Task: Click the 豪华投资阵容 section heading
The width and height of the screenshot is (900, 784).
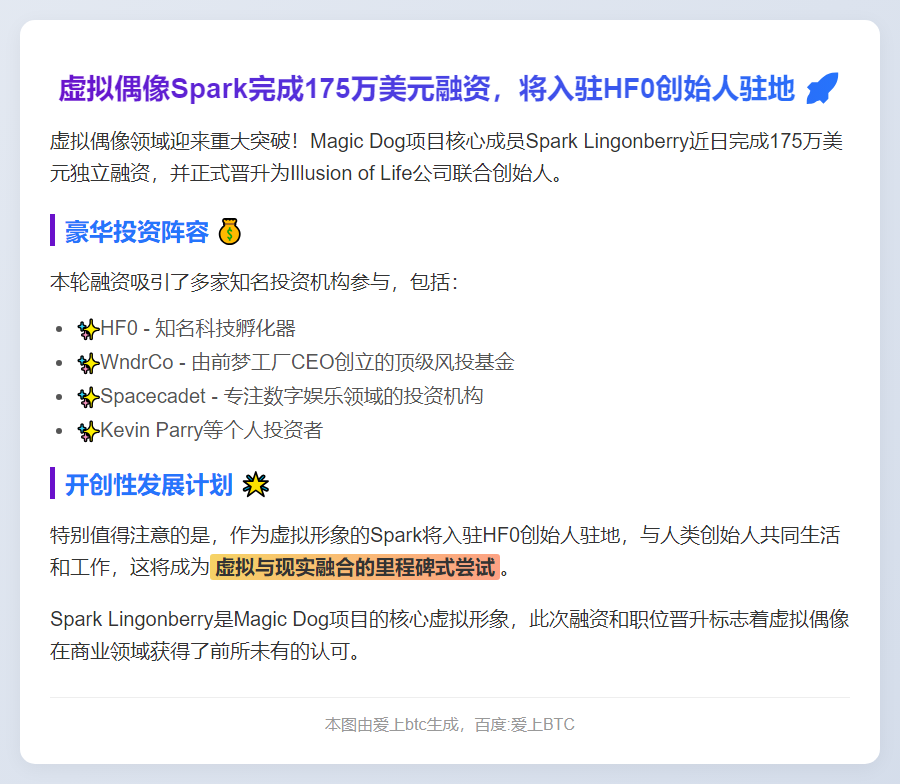Action: click(x=137, y=232)
